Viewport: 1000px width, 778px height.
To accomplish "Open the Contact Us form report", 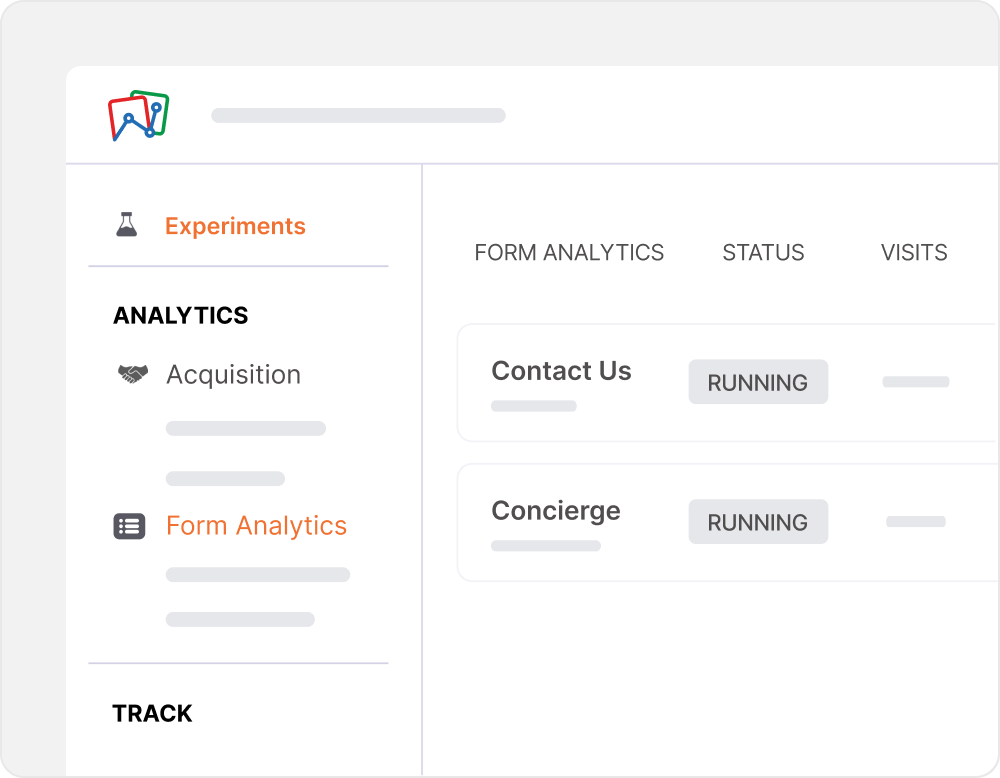I will coord(561,371).
